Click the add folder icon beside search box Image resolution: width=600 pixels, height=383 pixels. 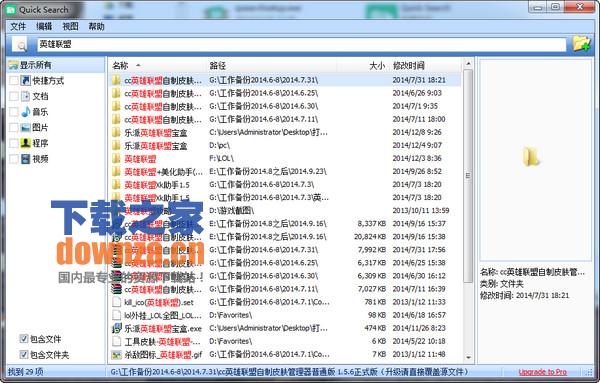click(x=581, y=44)
